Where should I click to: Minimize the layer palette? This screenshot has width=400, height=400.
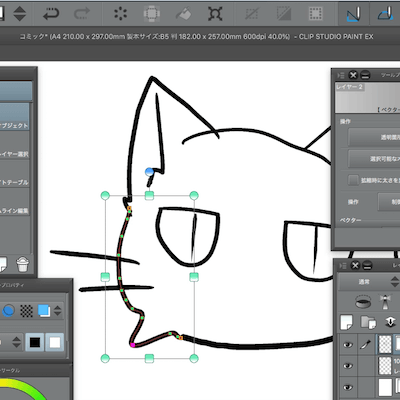point(367,265)
